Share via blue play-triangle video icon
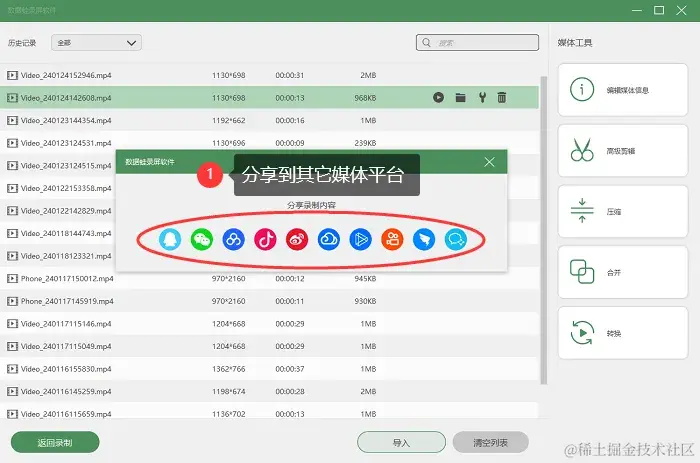The width and height of the screenshot is (700, 463). pos(360,239)
